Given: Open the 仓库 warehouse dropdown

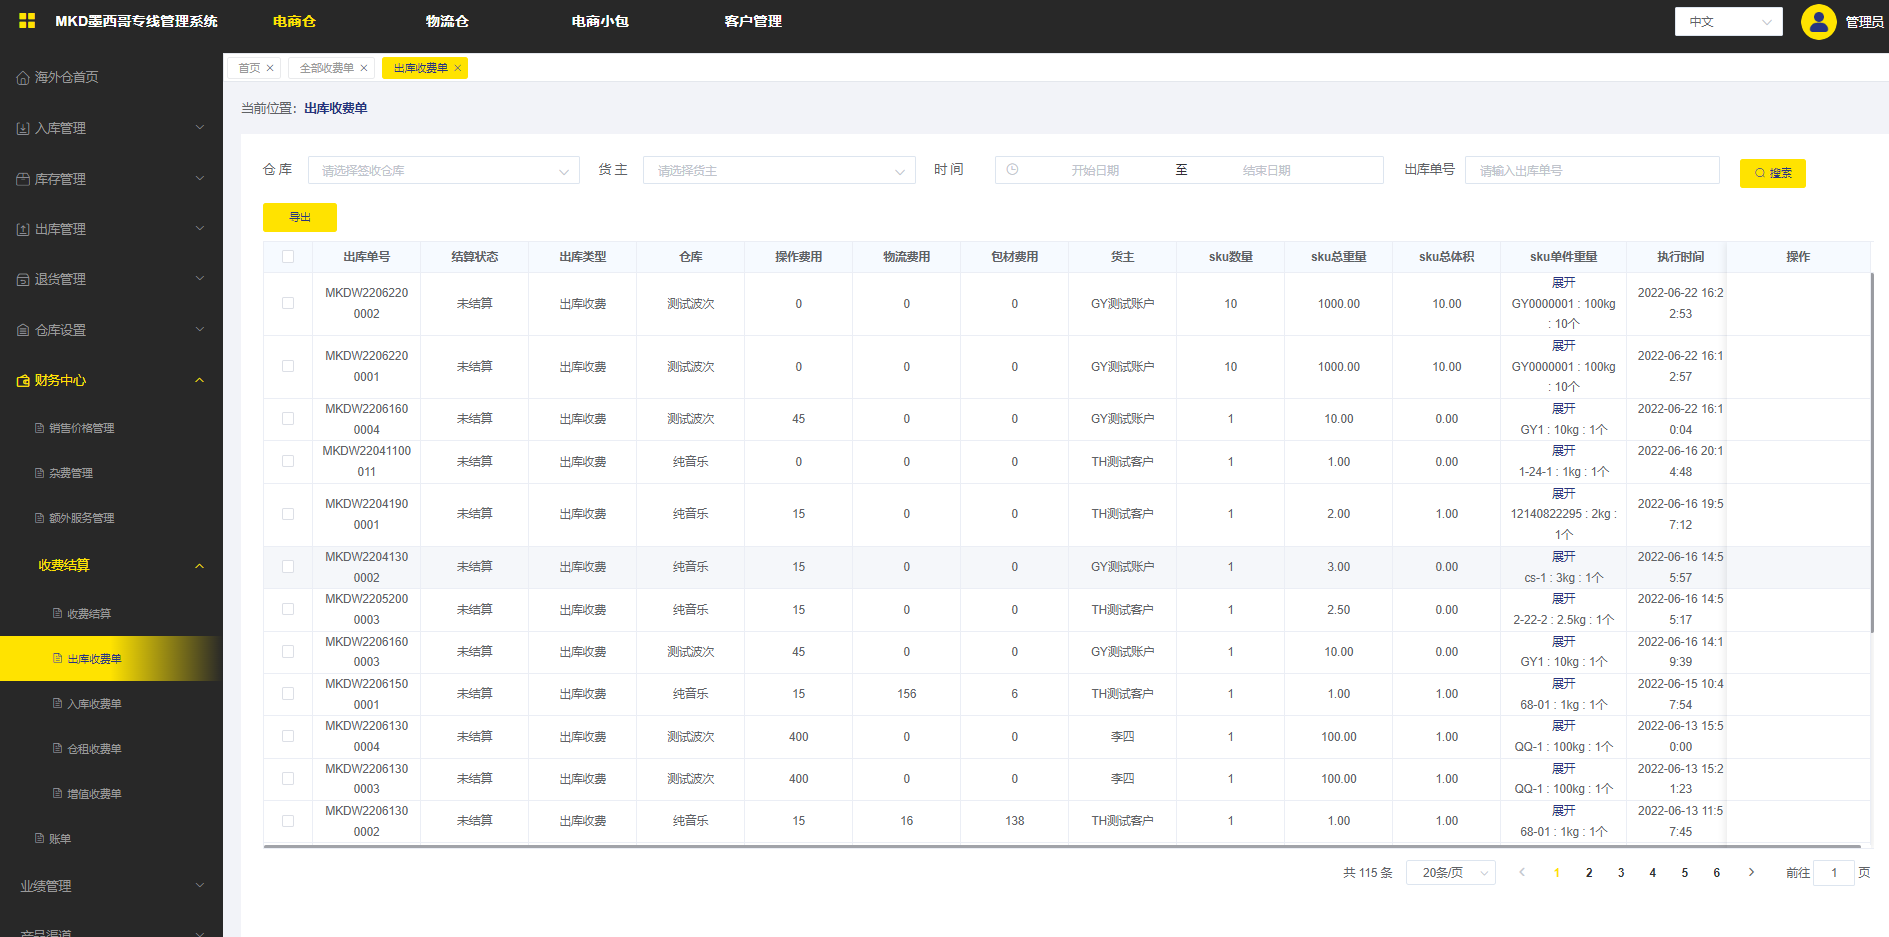Looking at the screenshot, I should [x=443, y=171].
